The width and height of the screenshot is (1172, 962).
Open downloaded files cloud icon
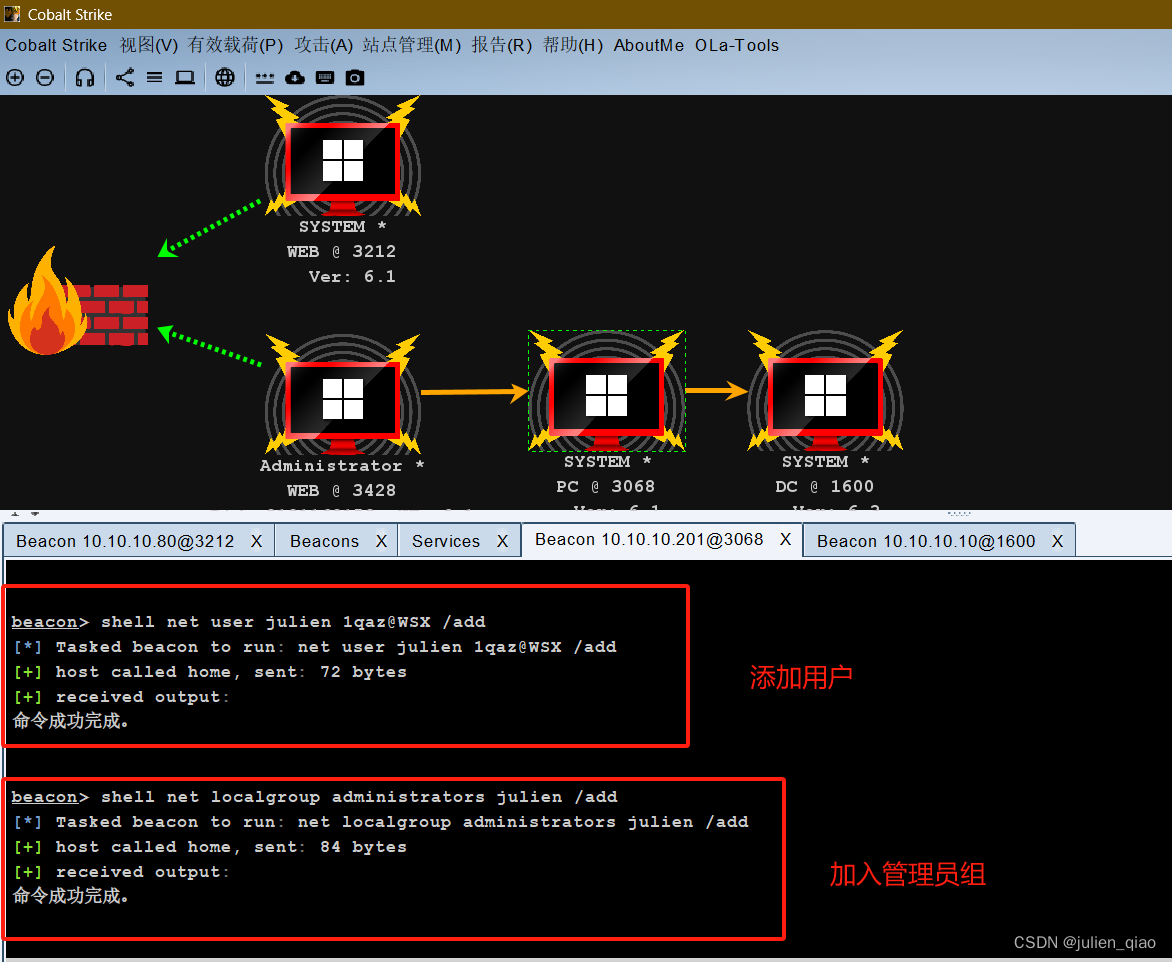(295, 77)
